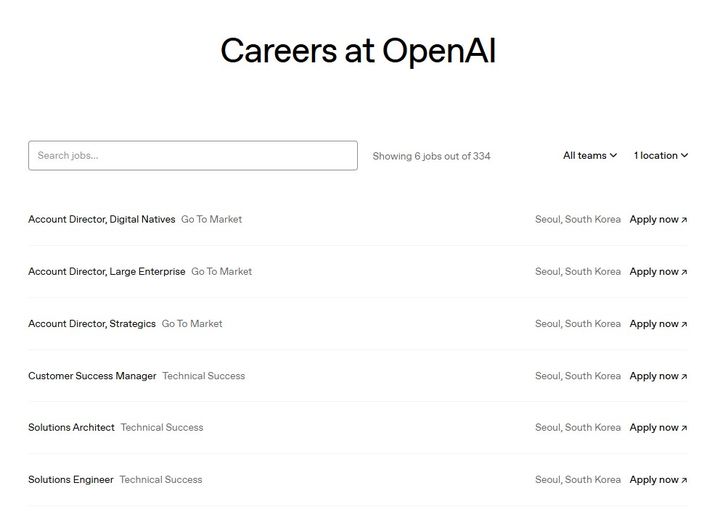This screenshot has width=720, height=525.
Task: Open the Solutions Engineer job listing
Action: coord(71,479)
